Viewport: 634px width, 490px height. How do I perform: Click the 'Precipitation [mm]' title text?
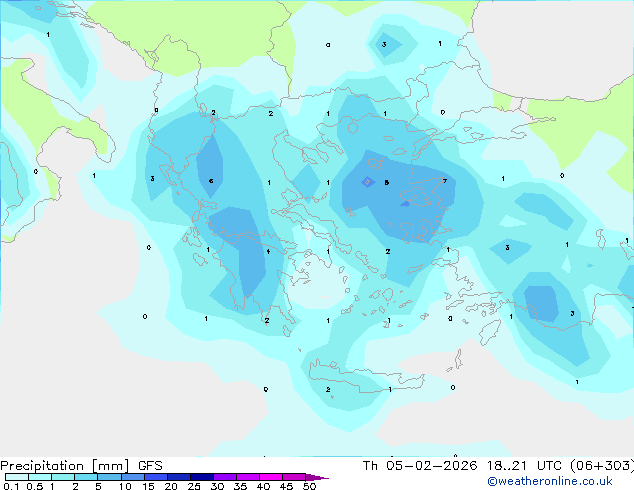(x=65, y=466)
